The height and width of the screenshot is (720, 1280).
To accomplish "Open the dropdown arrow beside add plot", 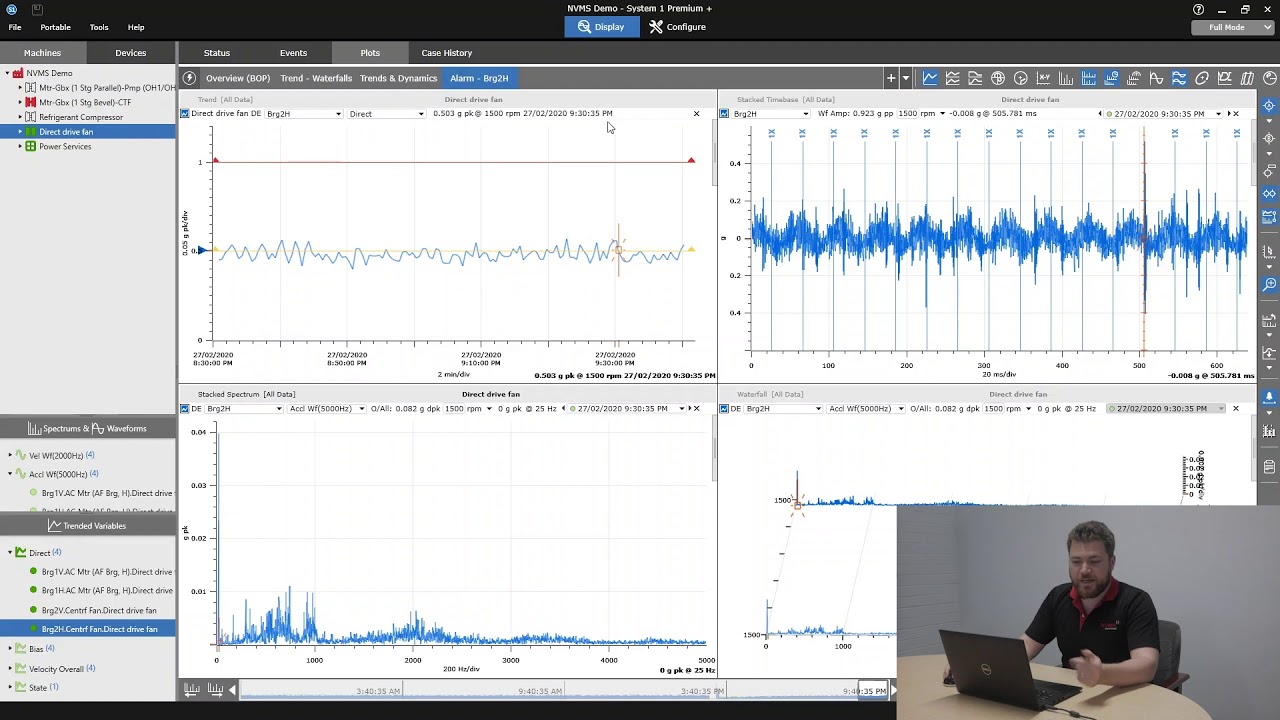I will point(906,78).
